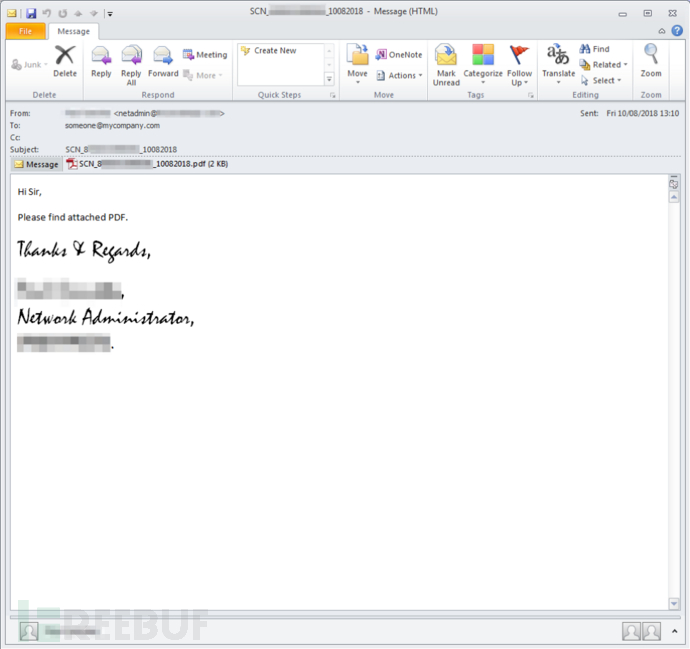Open the attached SCN PDF file
The image size is (690, 649).
click(x=147, y=164)
